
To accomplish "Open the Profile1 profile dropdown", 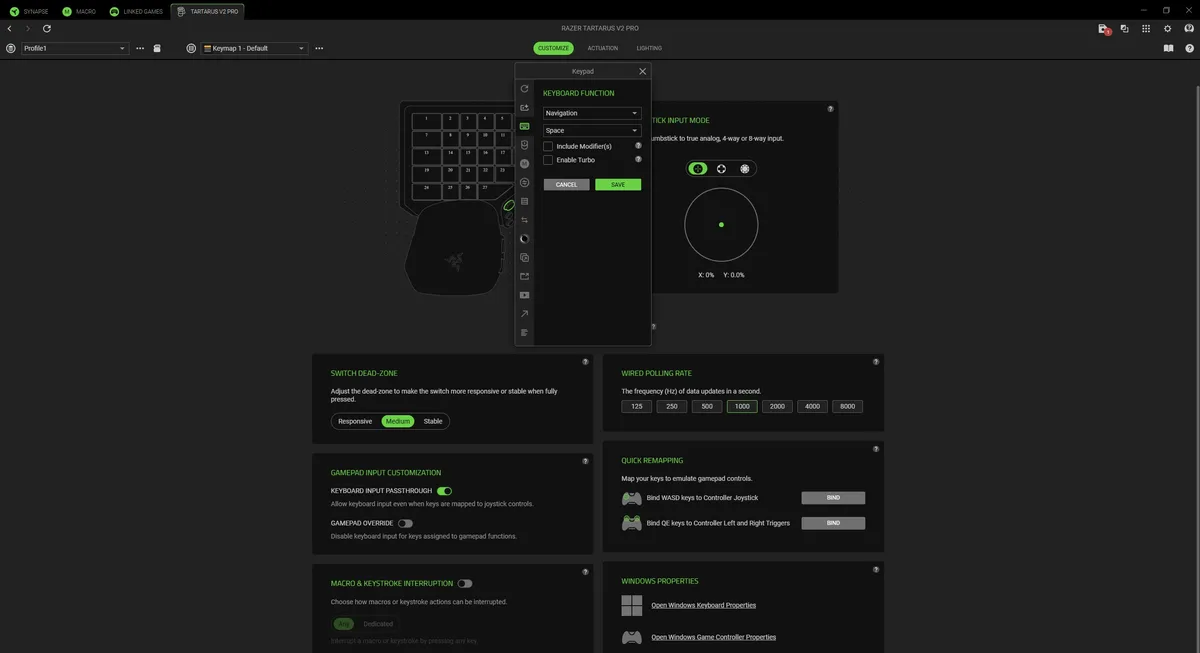I will [75, 48].
